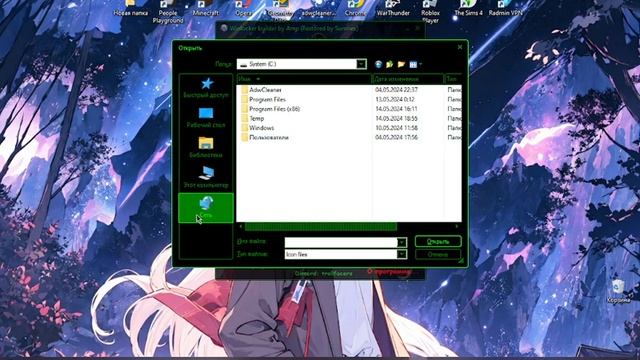The width and height of the screenshot is (640, 360).
Task: Open WarThunder desktop shortcut
Action: click(393, 9)
